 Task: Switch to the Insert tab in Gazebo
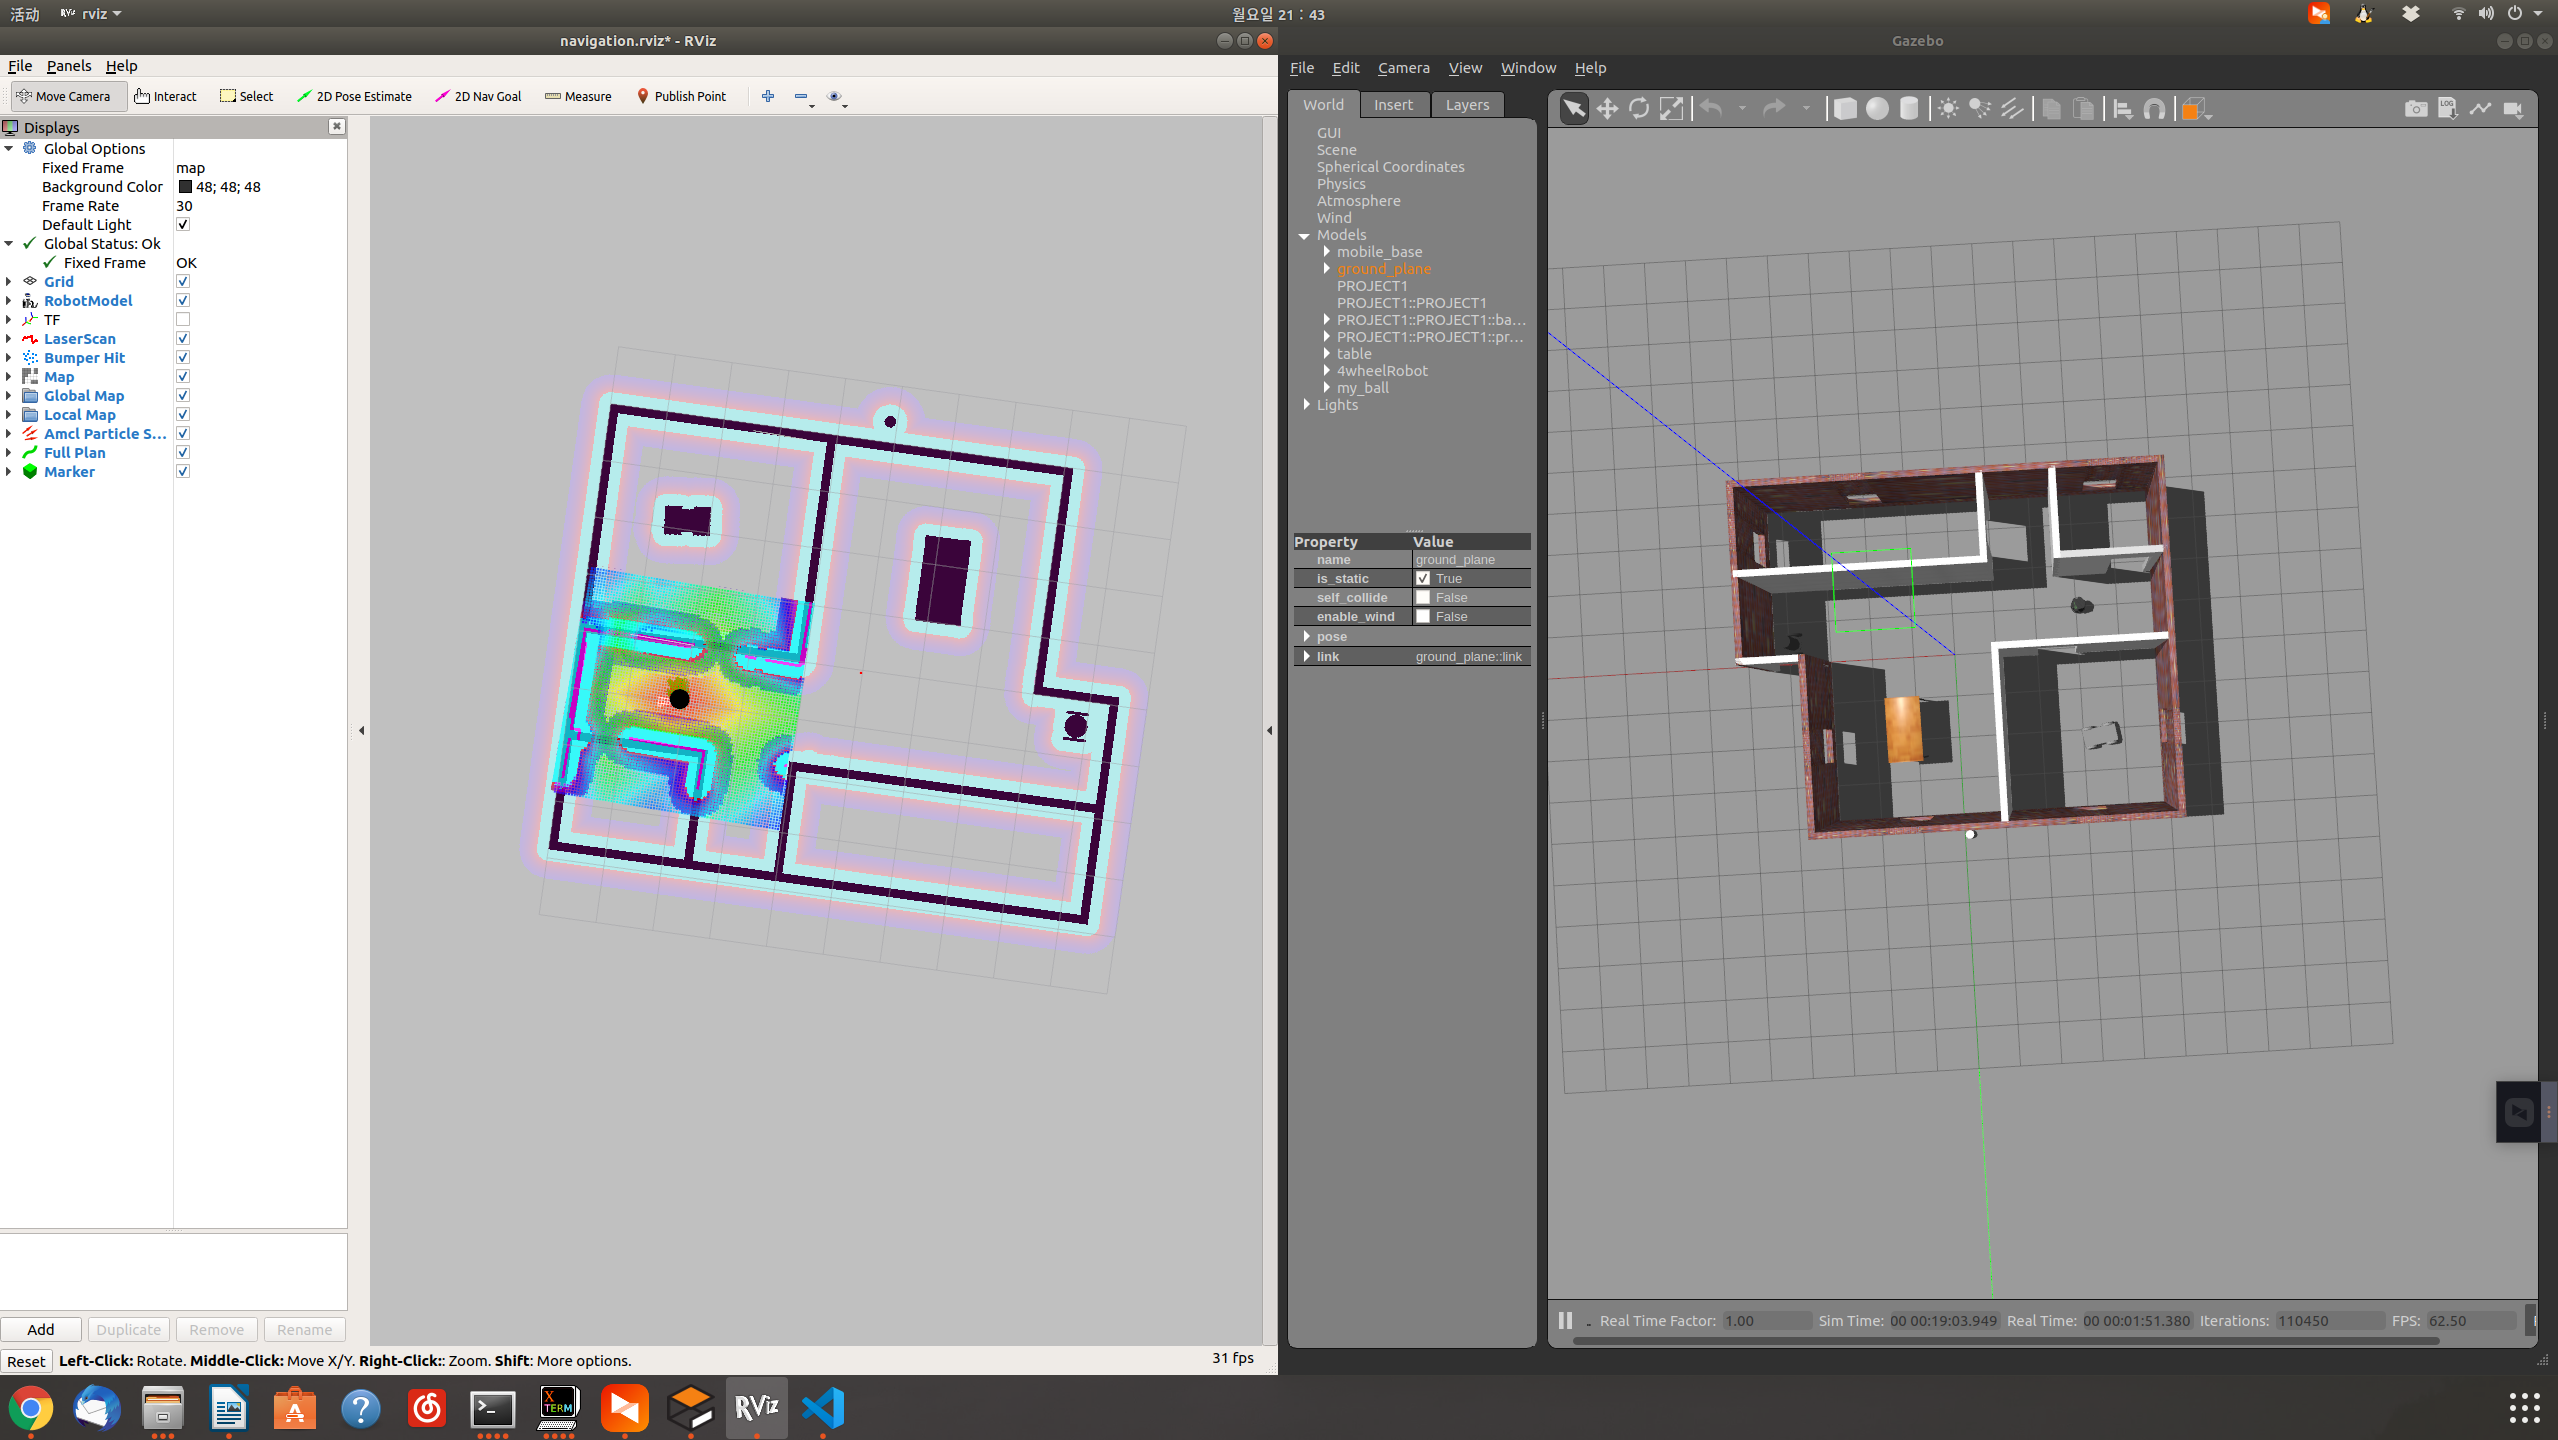[x=1394, y=104]
